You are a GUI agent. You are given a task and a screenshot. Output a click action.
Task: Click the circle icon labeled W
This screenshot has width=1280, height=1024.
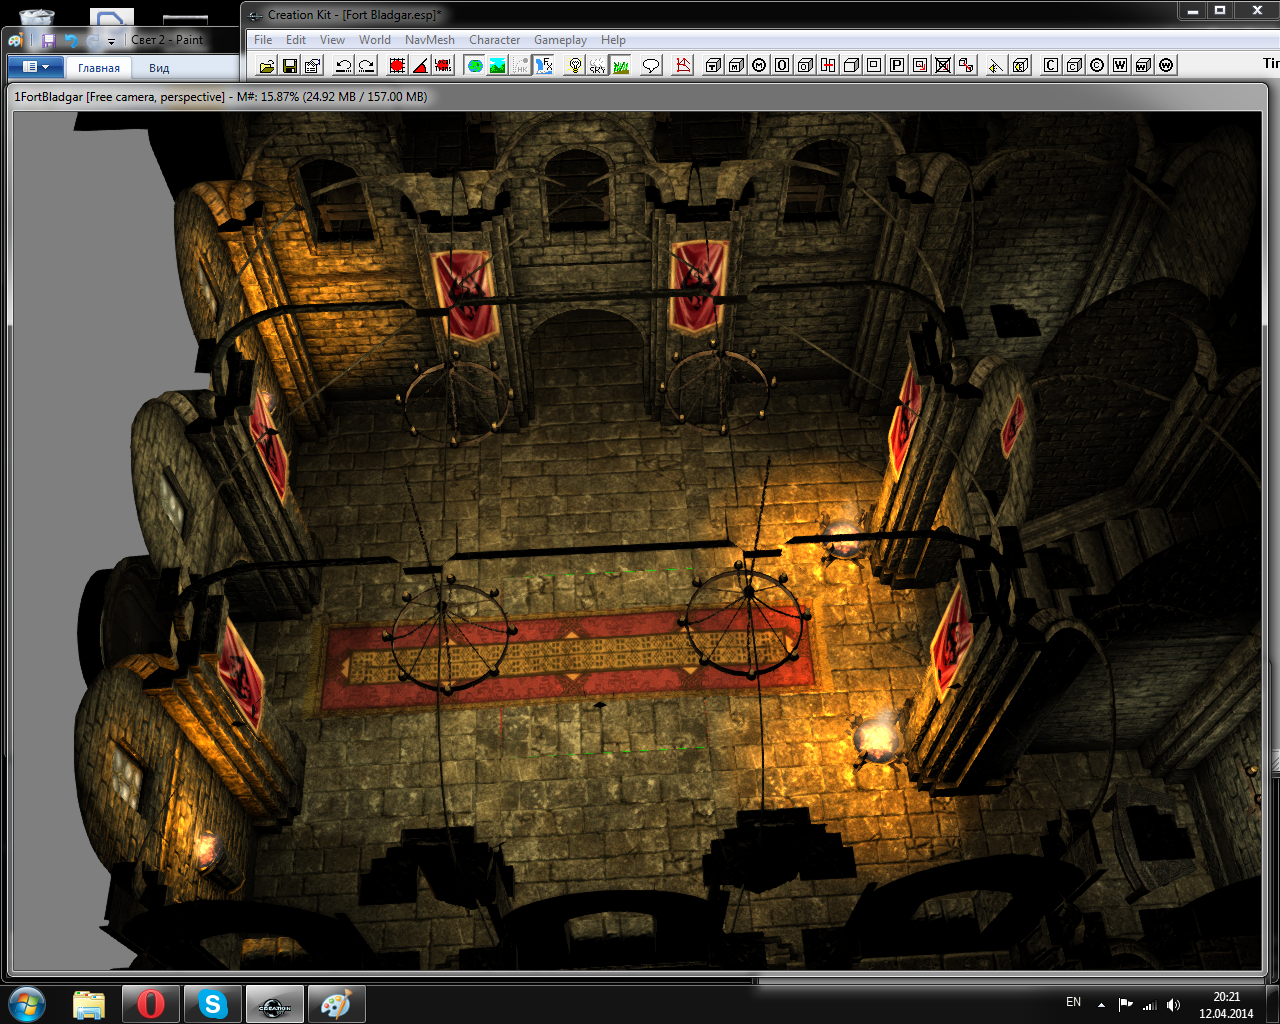point(1166,65)
